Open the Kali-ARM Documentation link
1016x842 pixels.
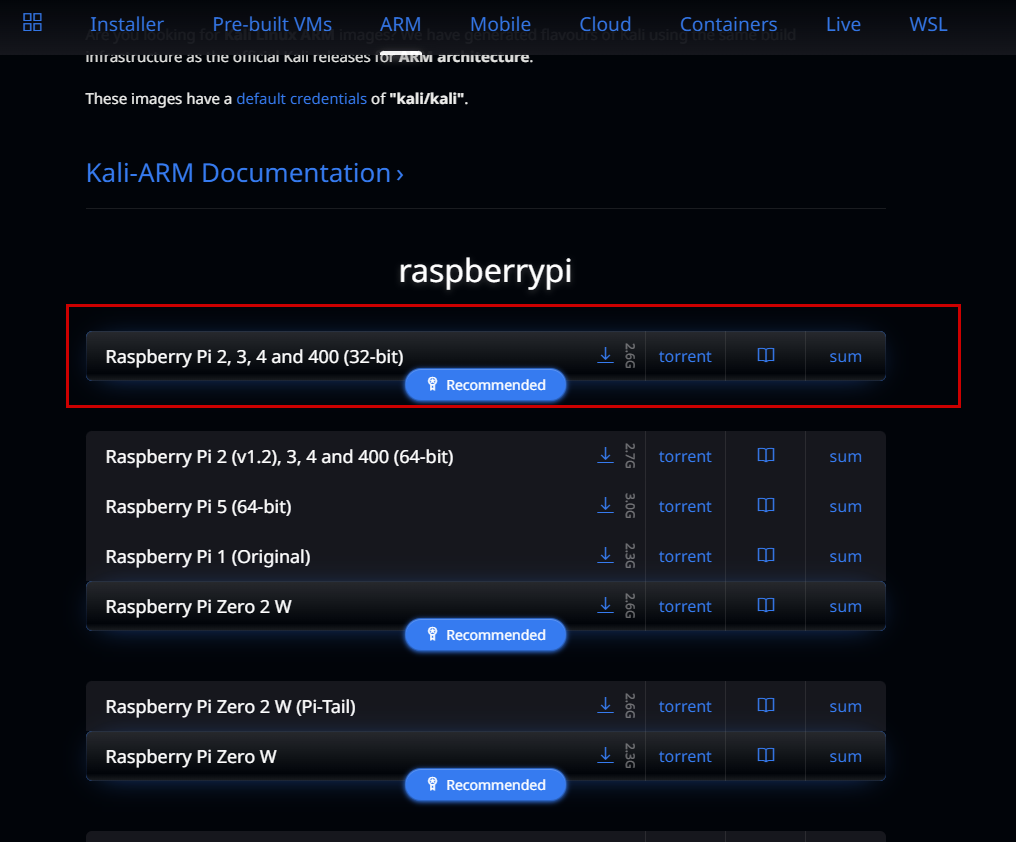tap(244, 173)
